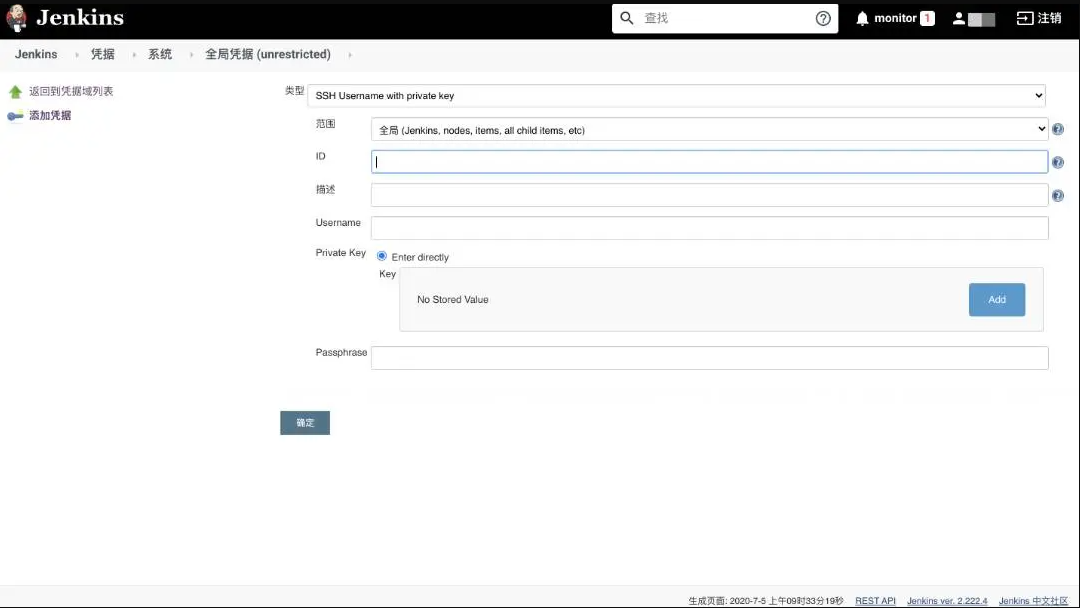The image size is (1080, 608).
Task: Focus the Username input field
Action: 709,228
